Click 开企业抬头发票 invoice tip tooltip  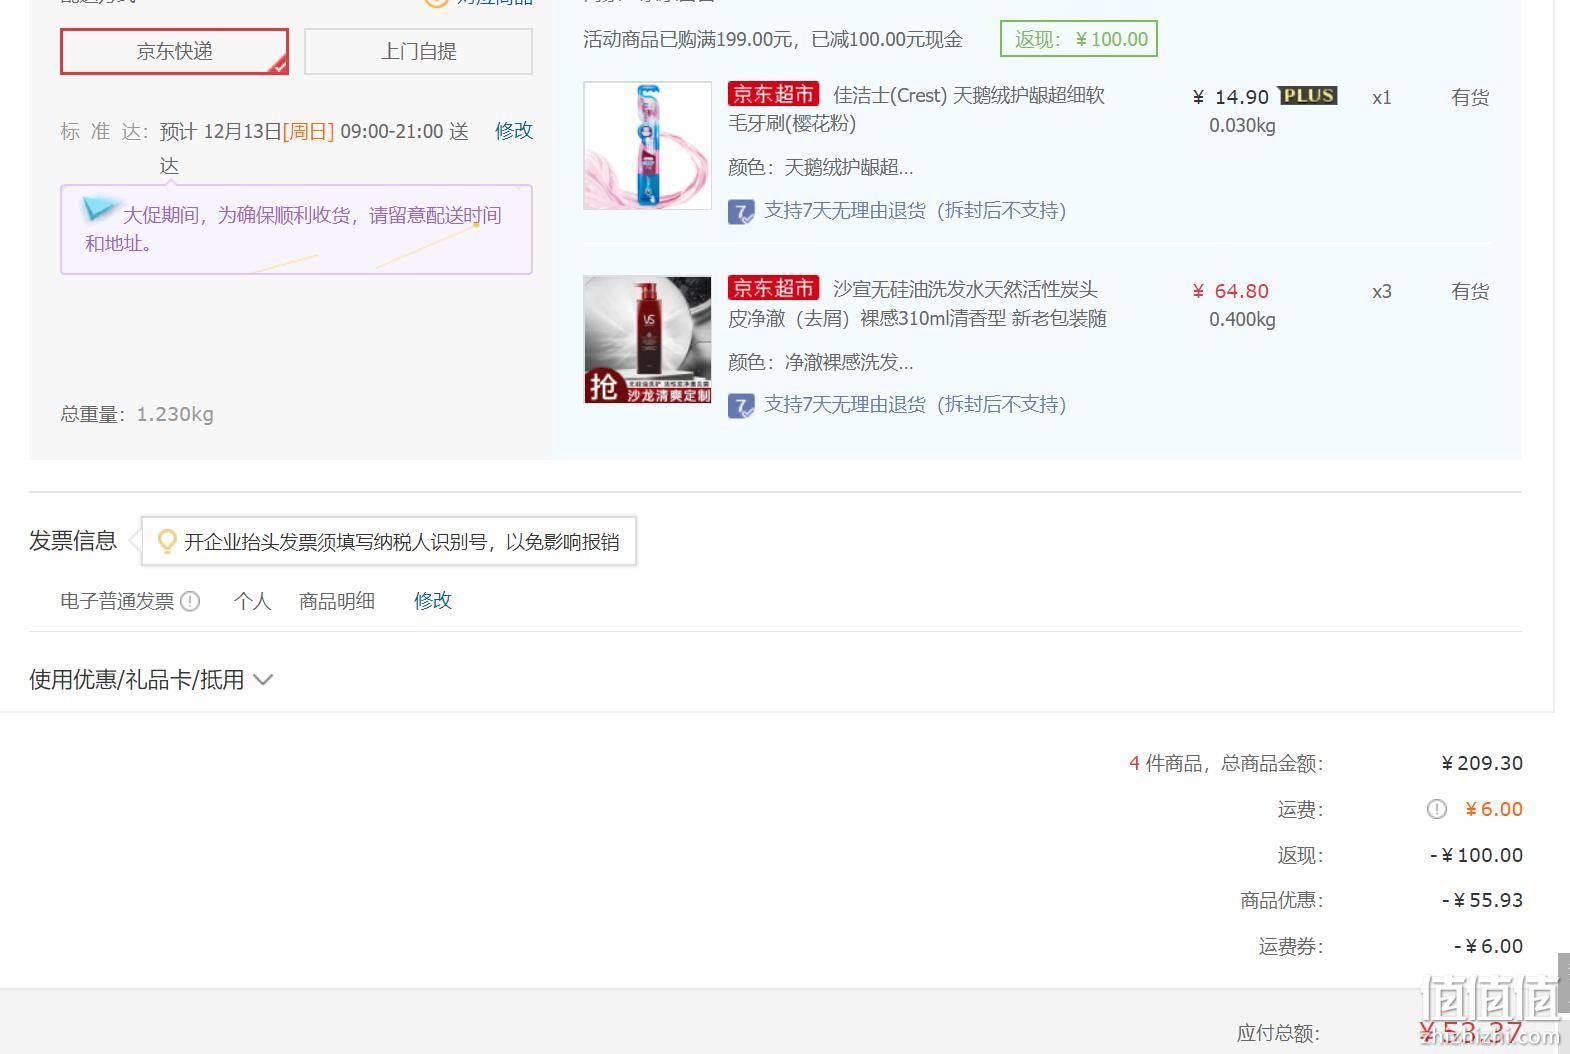(389, 541)
